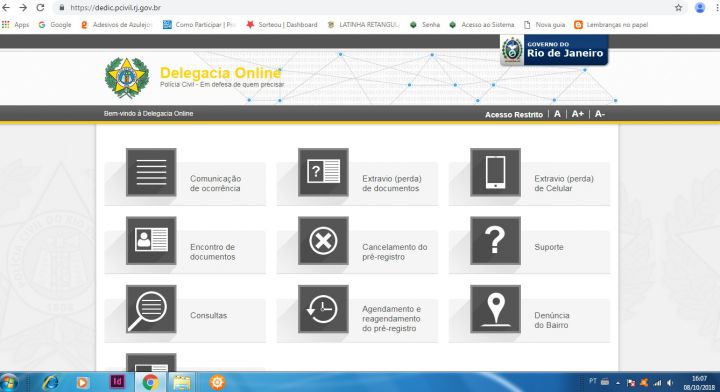Open the Encontro de documentos icon

151,241
